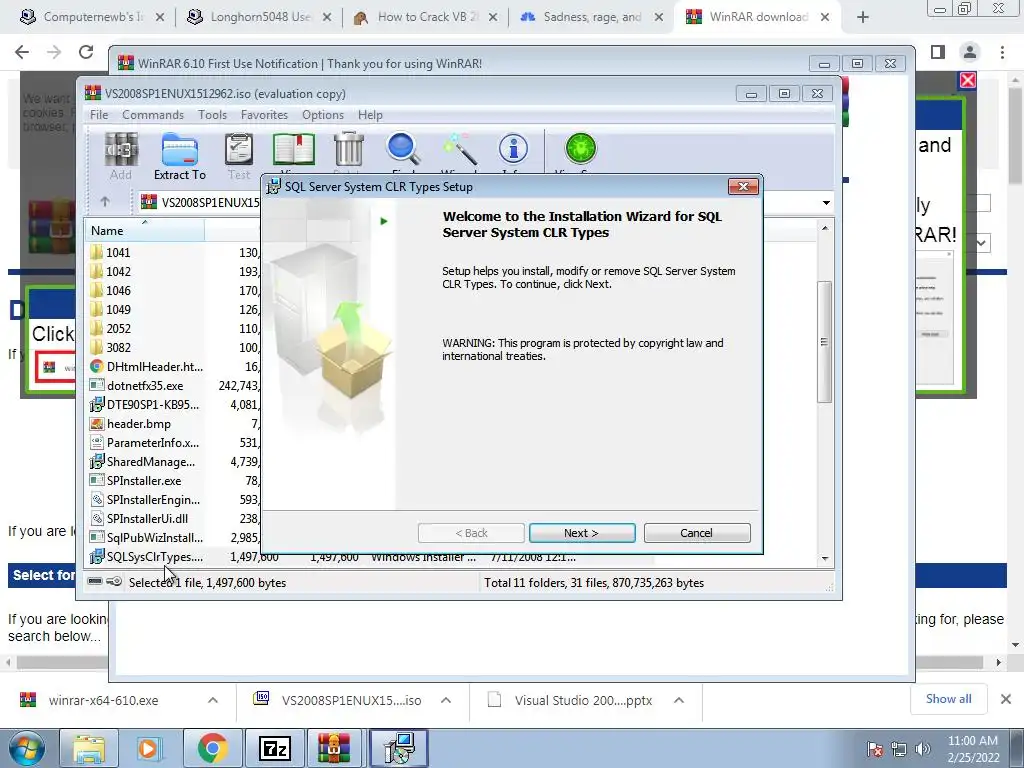Screen dimensions: 1024x768
Task: Click the volume speaker tray icon
Action: pos(923,749)
